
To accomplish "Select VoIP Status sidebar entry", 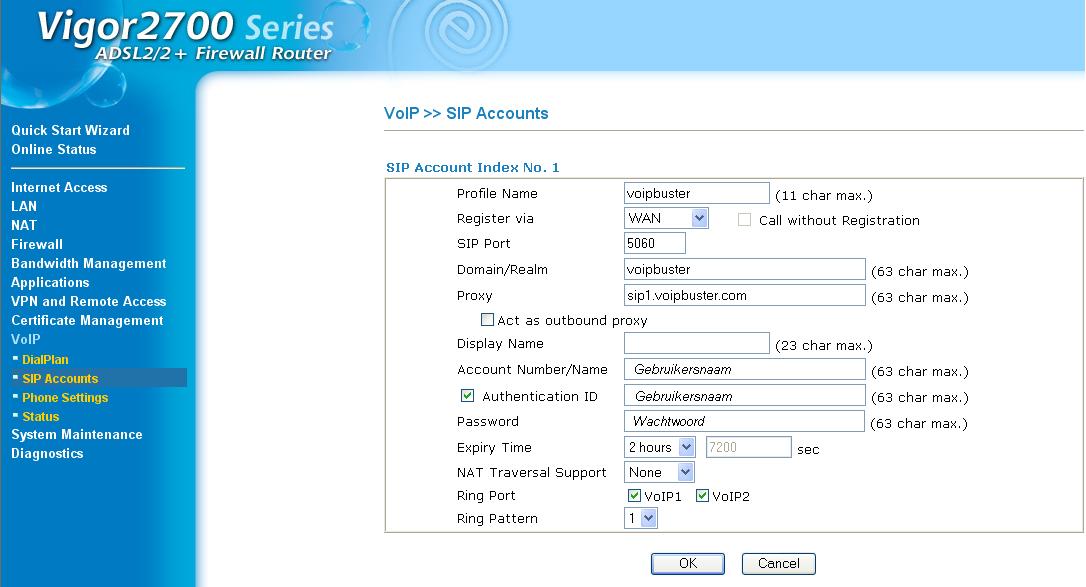I will click(x=40, y=417).
